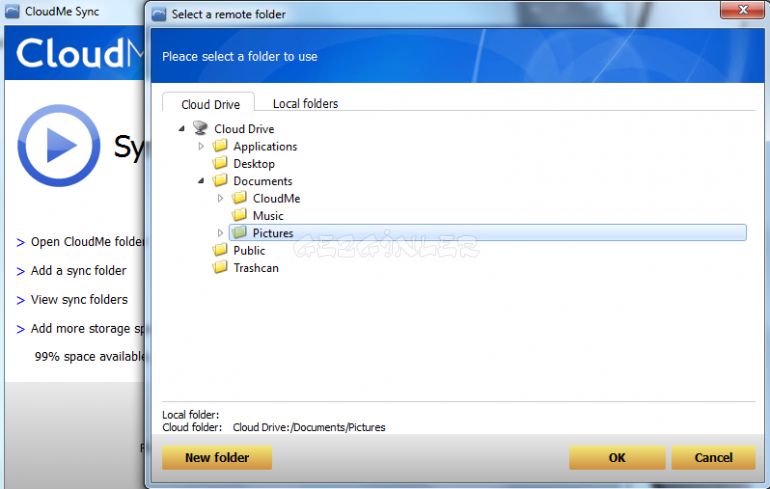The width and height of the screenshot is (770, 489).
Task: Click Add a sync folder link
Action: tap(79, 271)
